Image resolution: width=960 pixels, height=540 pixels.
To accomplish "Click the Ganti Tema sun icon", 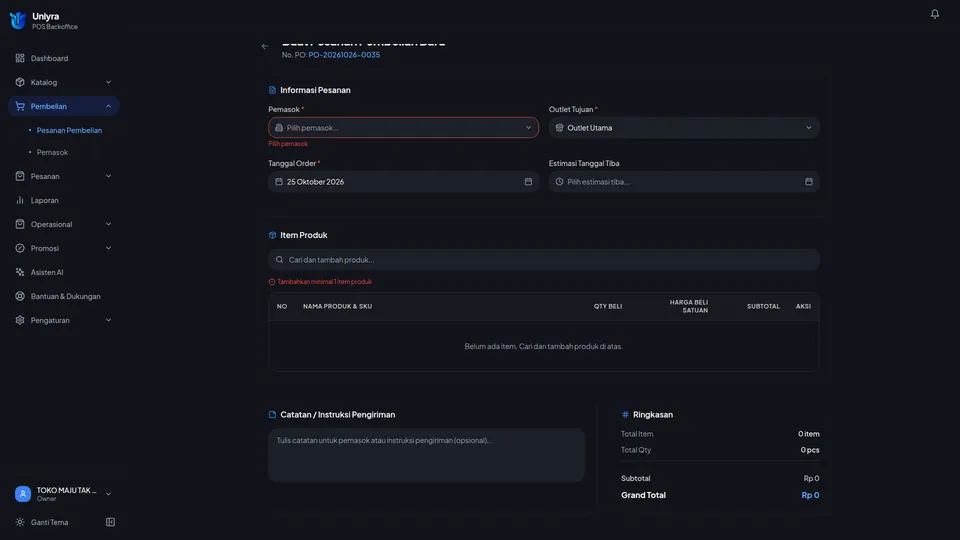I will pos(20,522).
